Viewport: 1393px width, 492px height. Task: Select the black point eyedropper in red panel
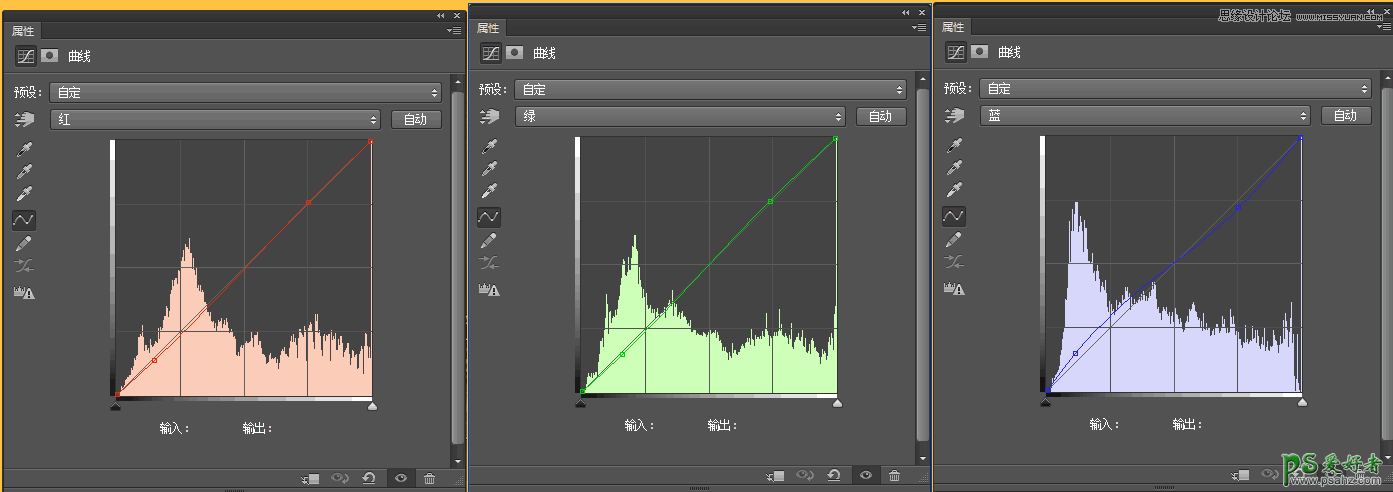tap(25, 149)
